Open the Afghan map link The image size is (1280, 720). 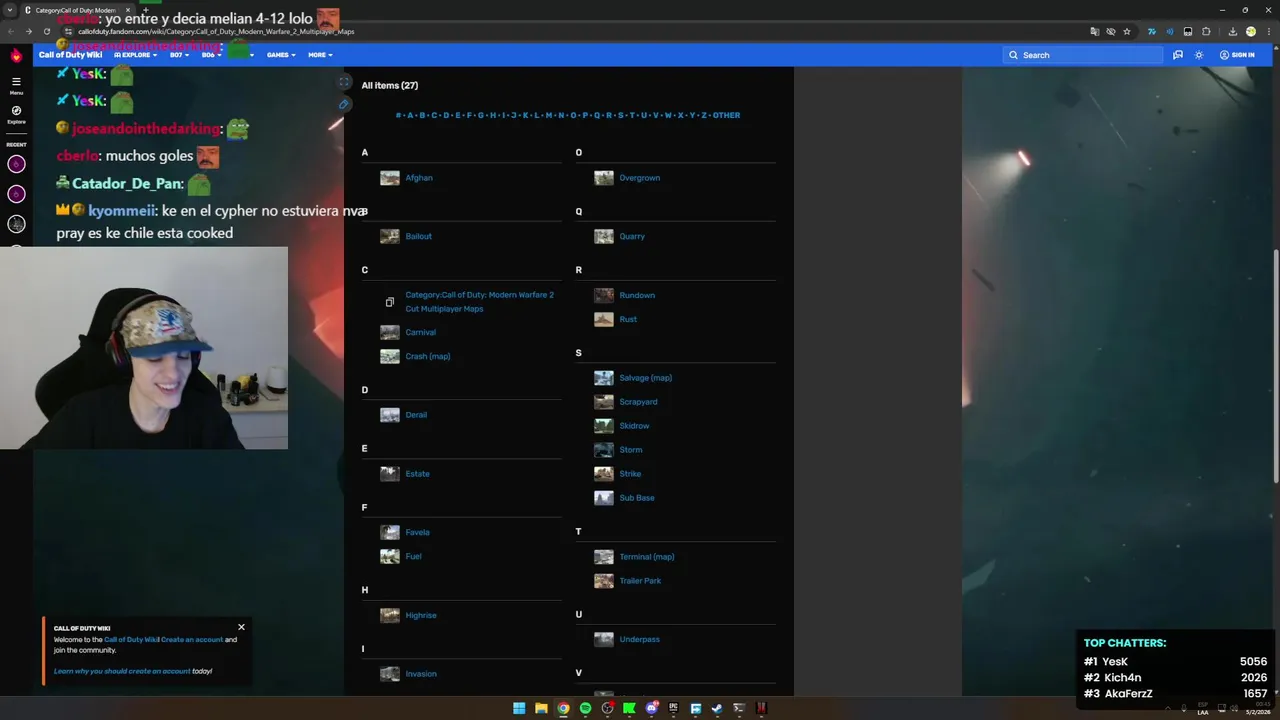point(419,178)
